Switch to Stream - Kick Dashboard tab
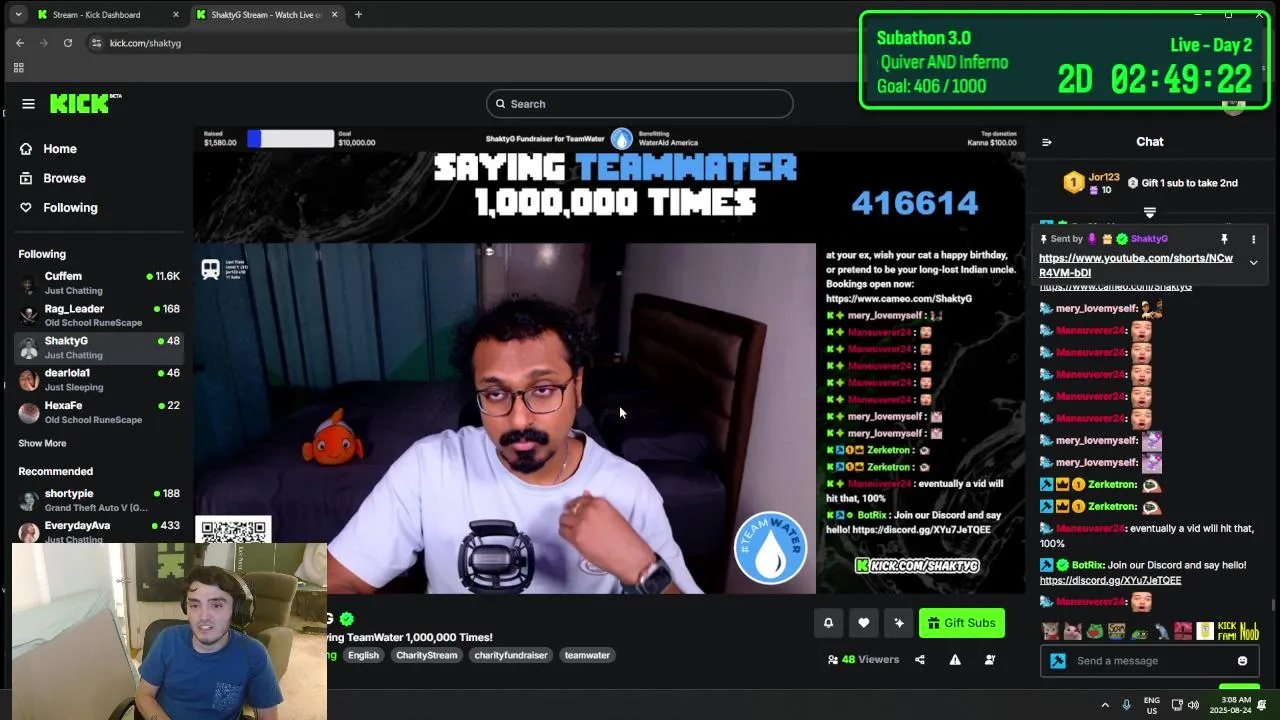Viewport: 1280px width, 720px height. pyautogui.click(x=108, y=15)
